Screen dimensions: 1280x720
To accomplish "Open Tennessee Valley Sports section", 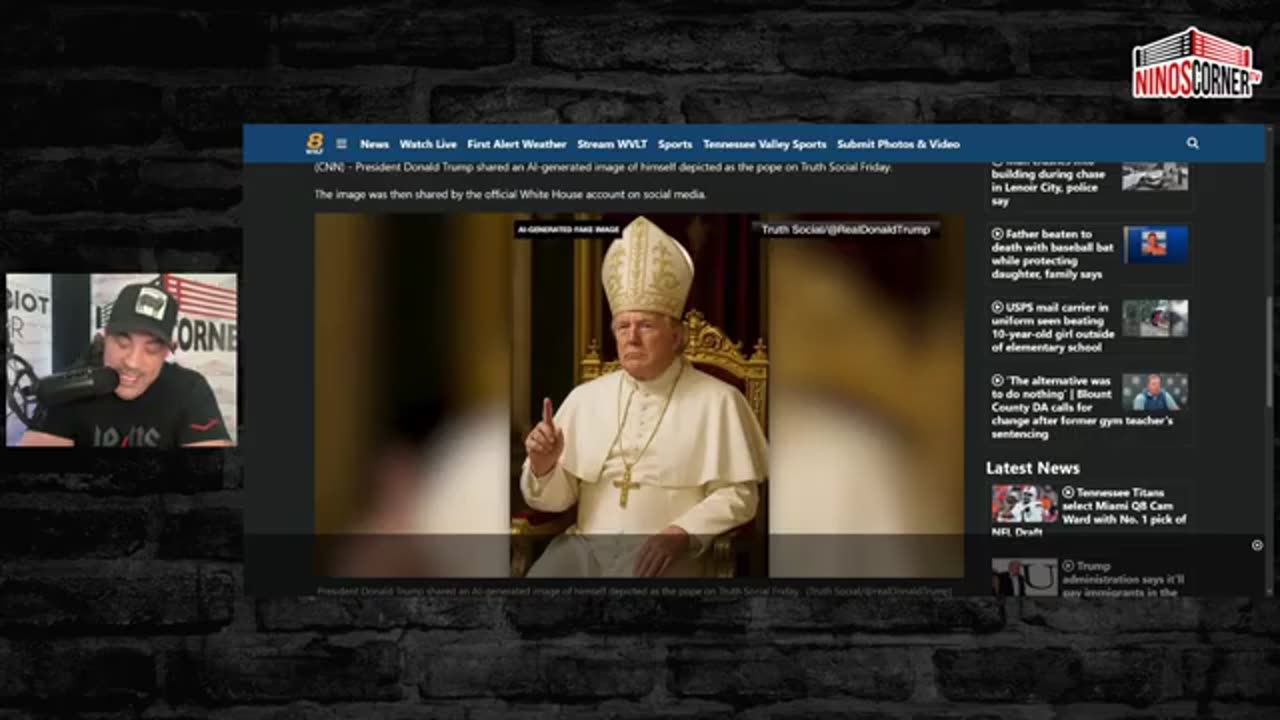I will coord(765,144).
